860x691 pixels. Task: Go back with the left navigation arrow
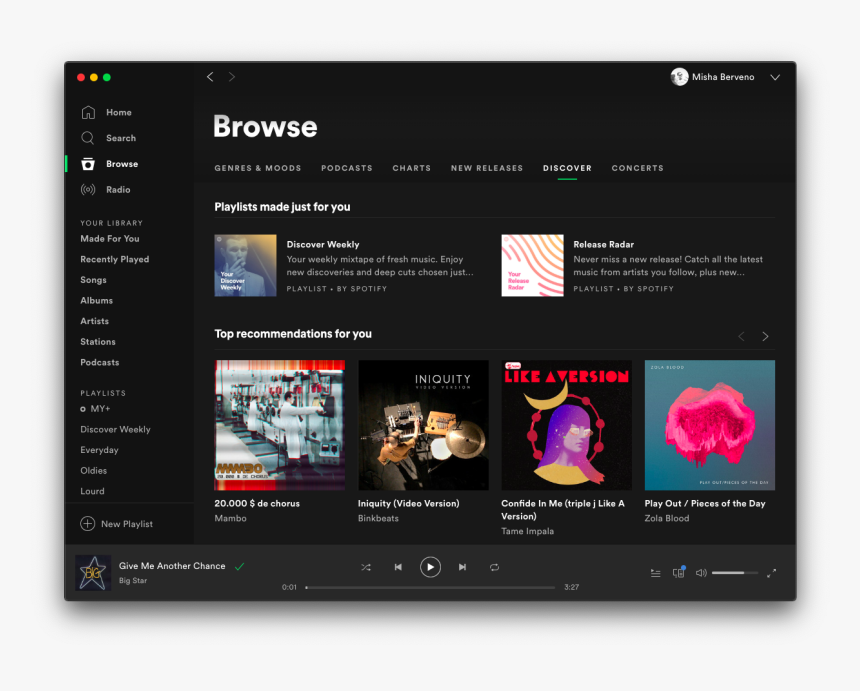(x=210, y=77)
